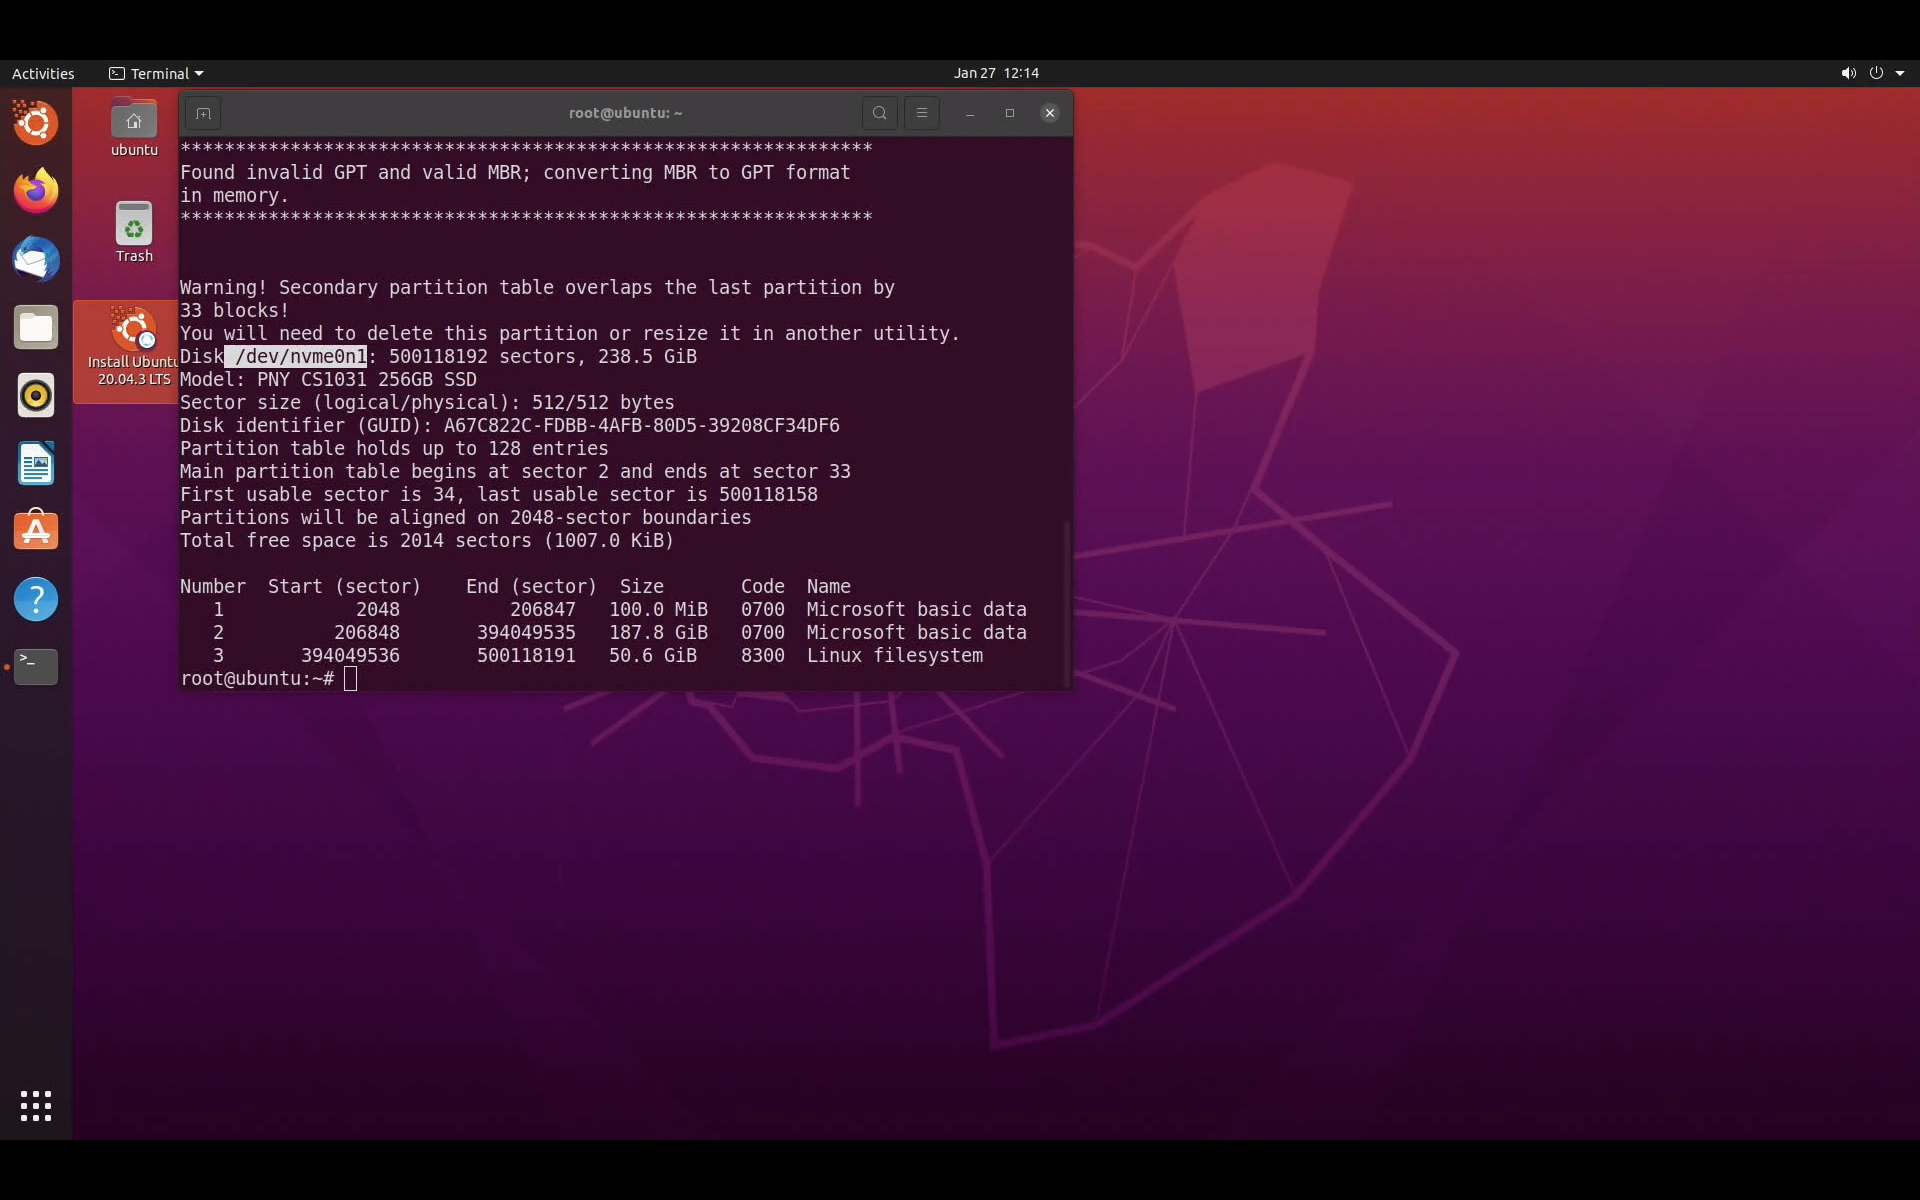Click partition 3 size '50.6 GiB'
1920x1200 pixels.
coord(653,656)
